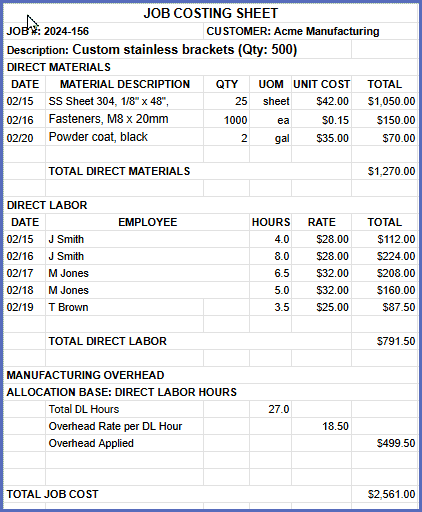Click the $87.50 labor total cell
422x512 pixels.
tap(385, 307)
